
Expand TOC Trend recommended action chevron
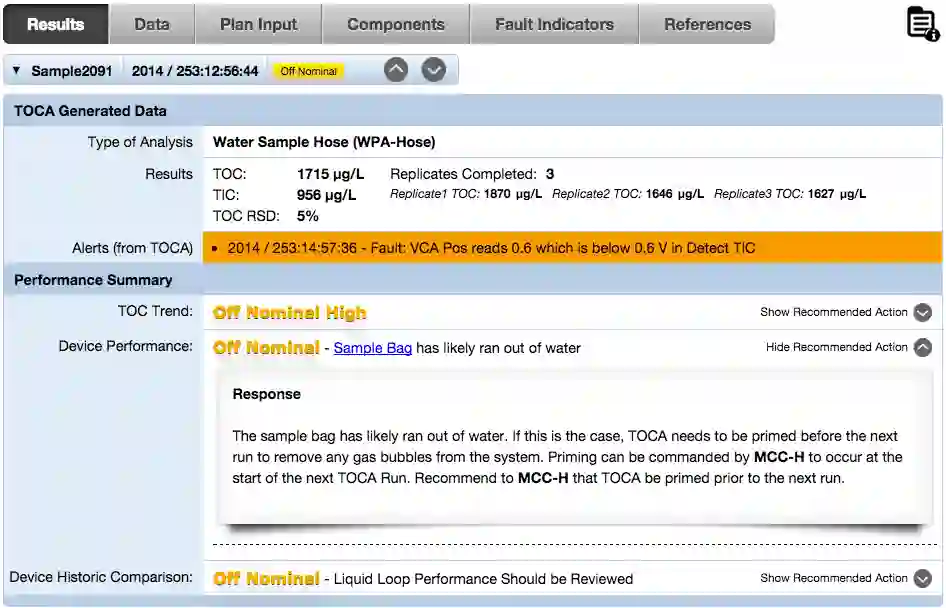click(922, 312)
